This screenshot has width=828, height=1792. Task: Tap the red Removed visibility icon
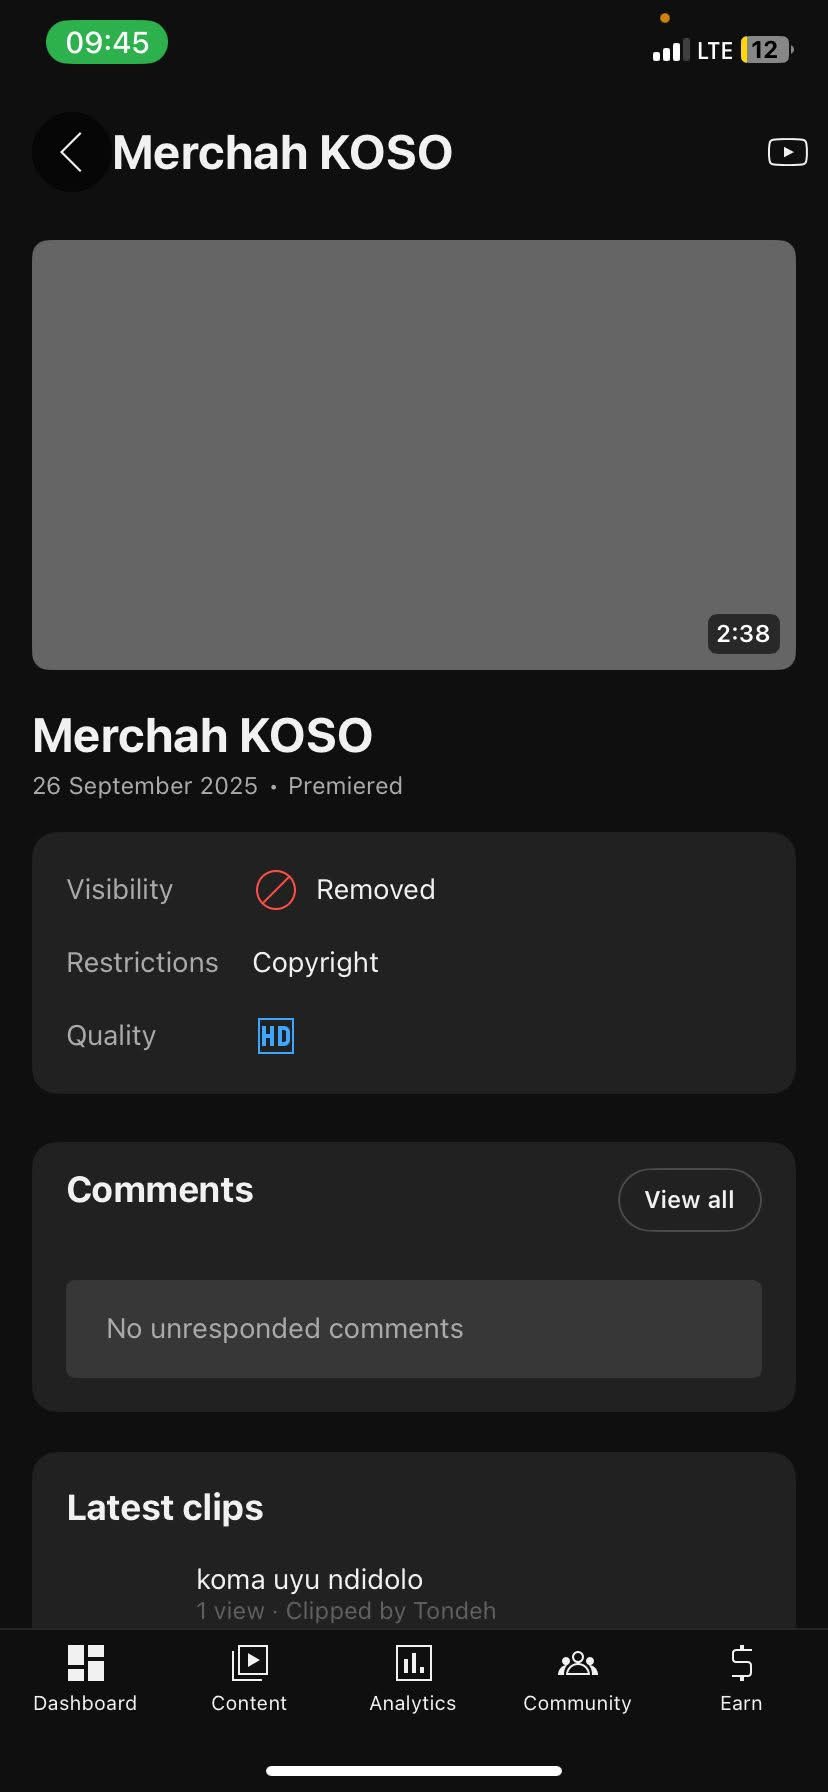(x=276, y=890)
